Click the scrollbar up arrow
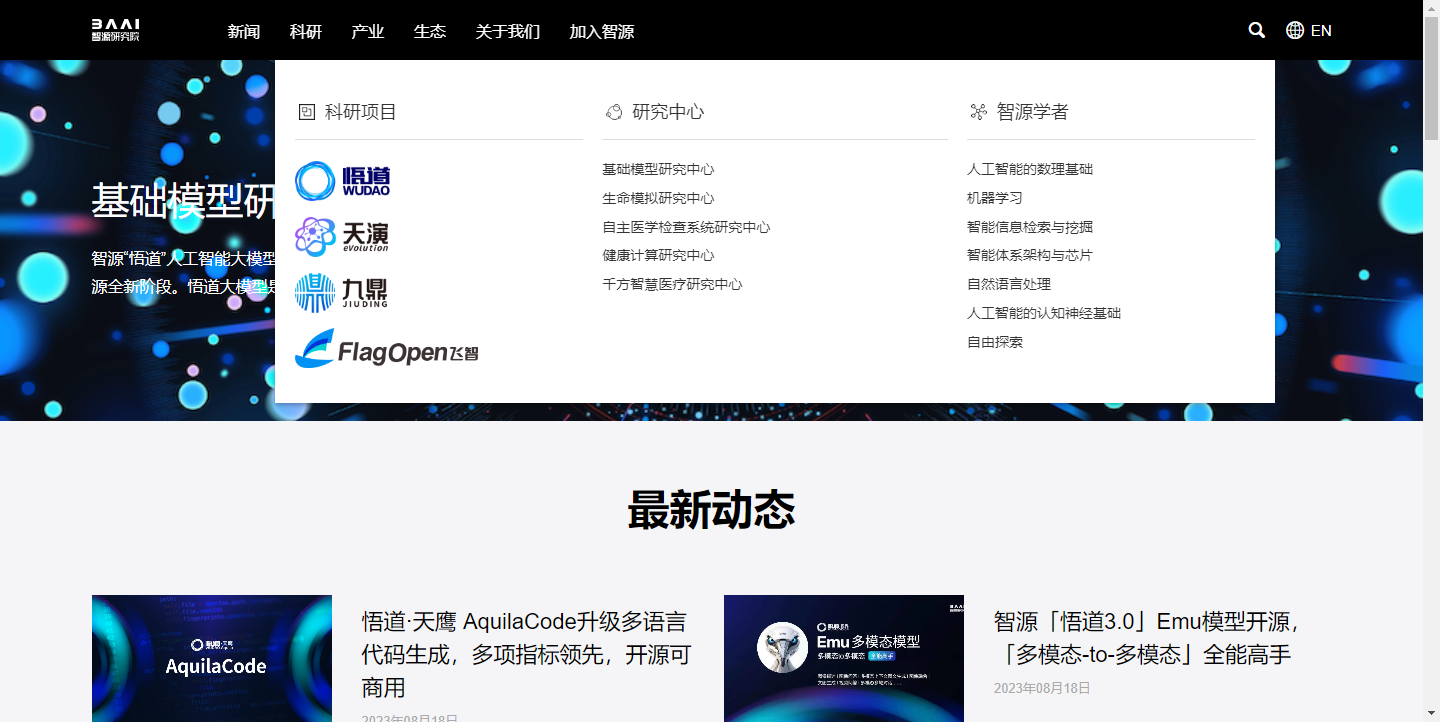1440x722 pixels. [1431, 8]
